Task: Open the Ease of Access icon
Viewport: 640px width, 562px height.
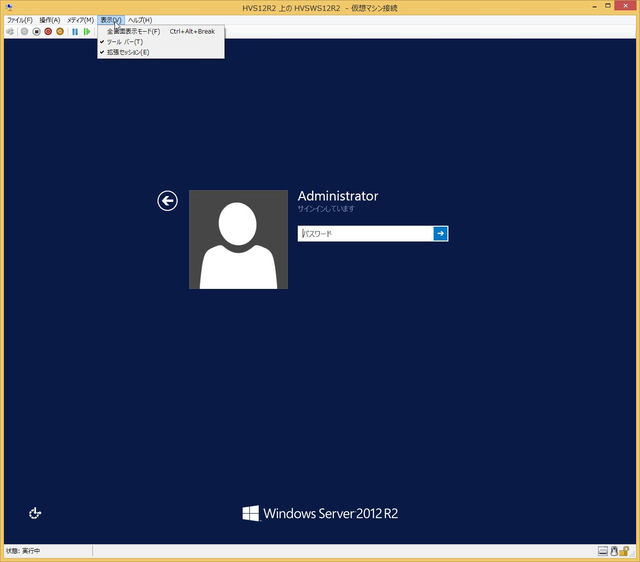Action: (35, 513)
